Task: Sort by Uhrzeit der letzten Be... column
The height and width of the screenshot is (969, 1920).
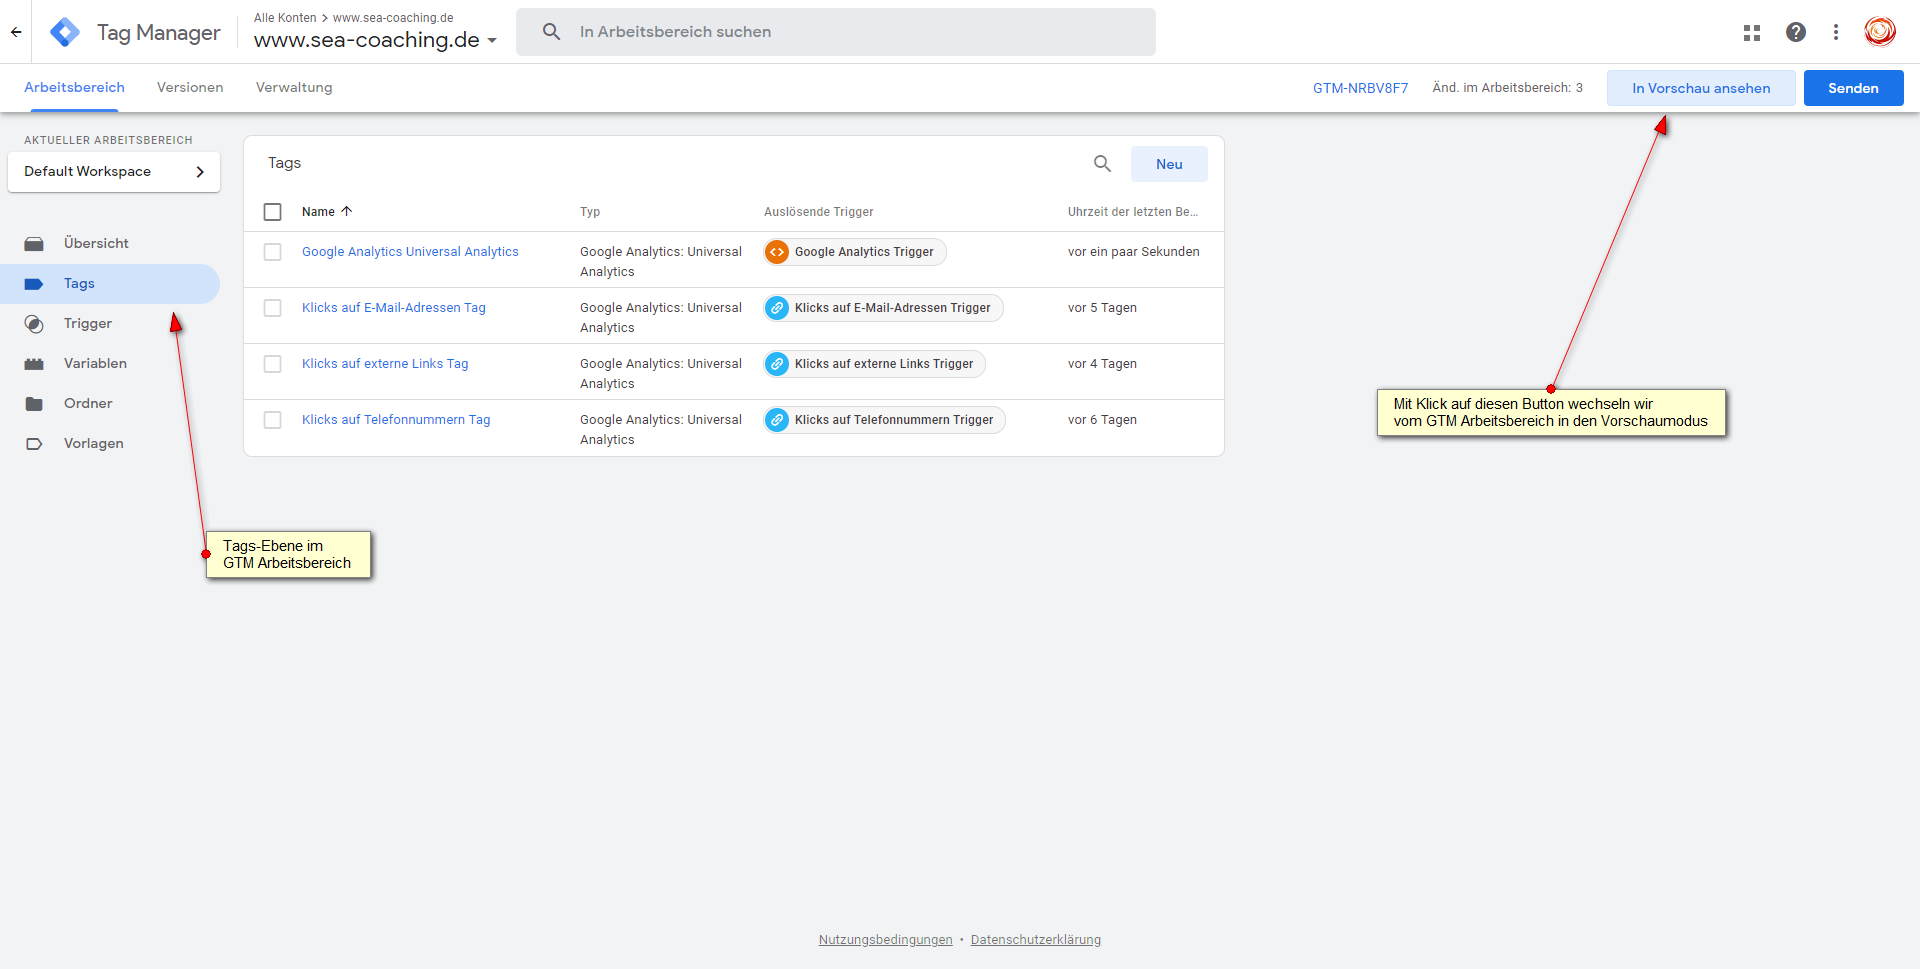Action: (x=1132, y=212)
